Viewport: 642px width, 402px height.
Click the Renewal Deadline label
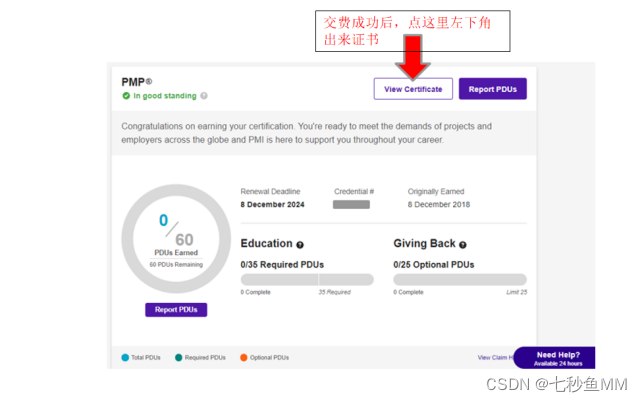(270, 191)
